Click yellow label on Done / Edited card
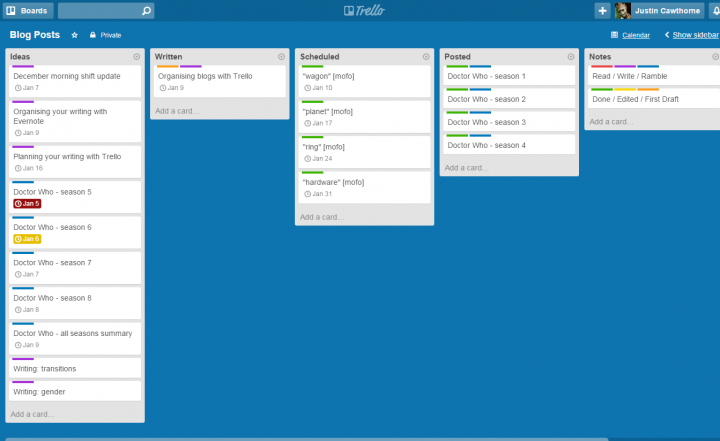Viewport: 720px width, 441px height. coord(625,90)
